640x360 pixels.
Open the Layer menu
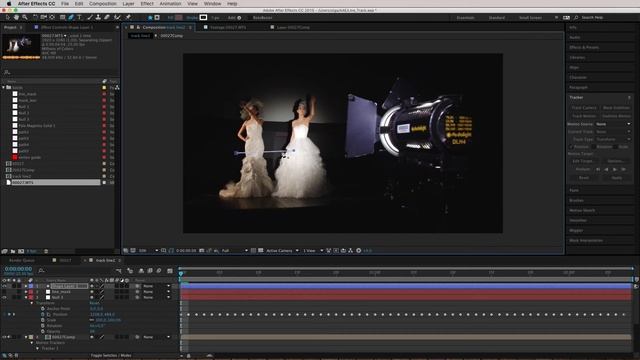[x=128, y=4]
